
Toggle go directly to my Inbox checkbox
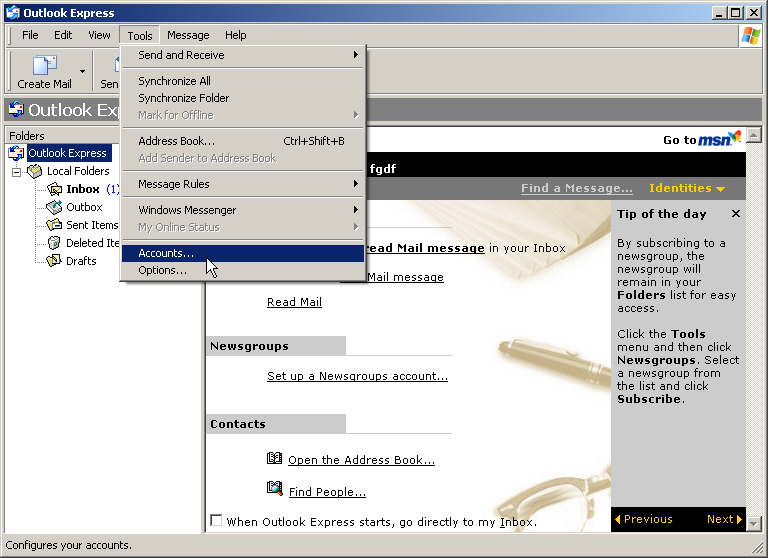coord(216,520)
